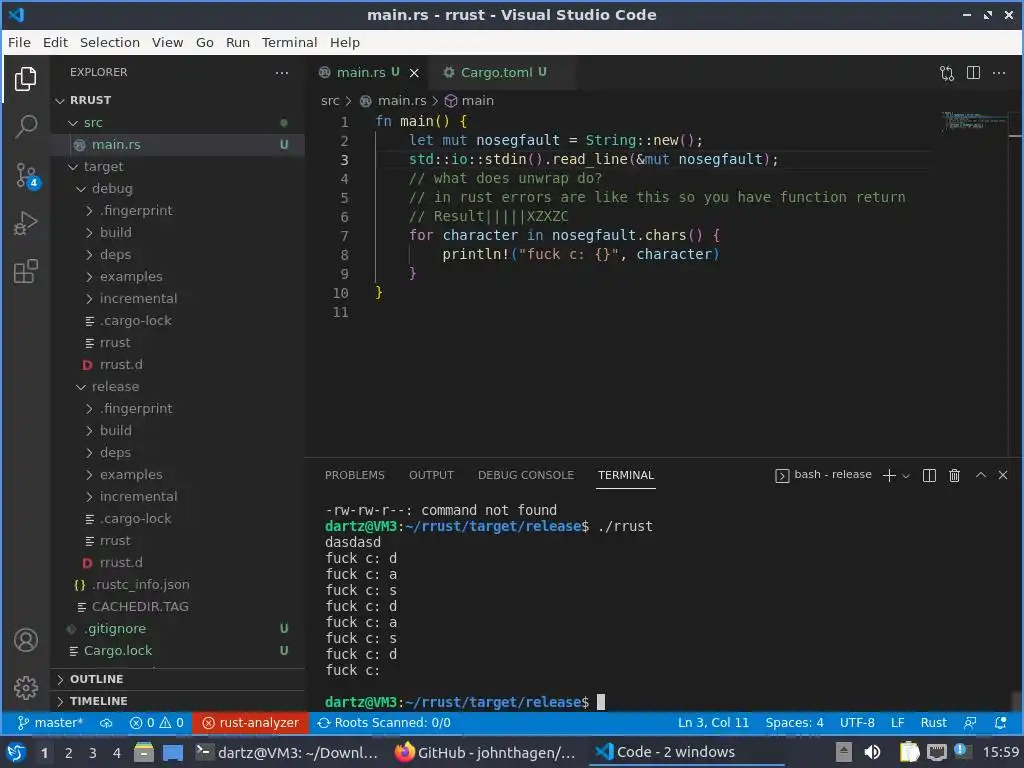
Task: Open rrust.d file under debug
Action: coord(178,364)
